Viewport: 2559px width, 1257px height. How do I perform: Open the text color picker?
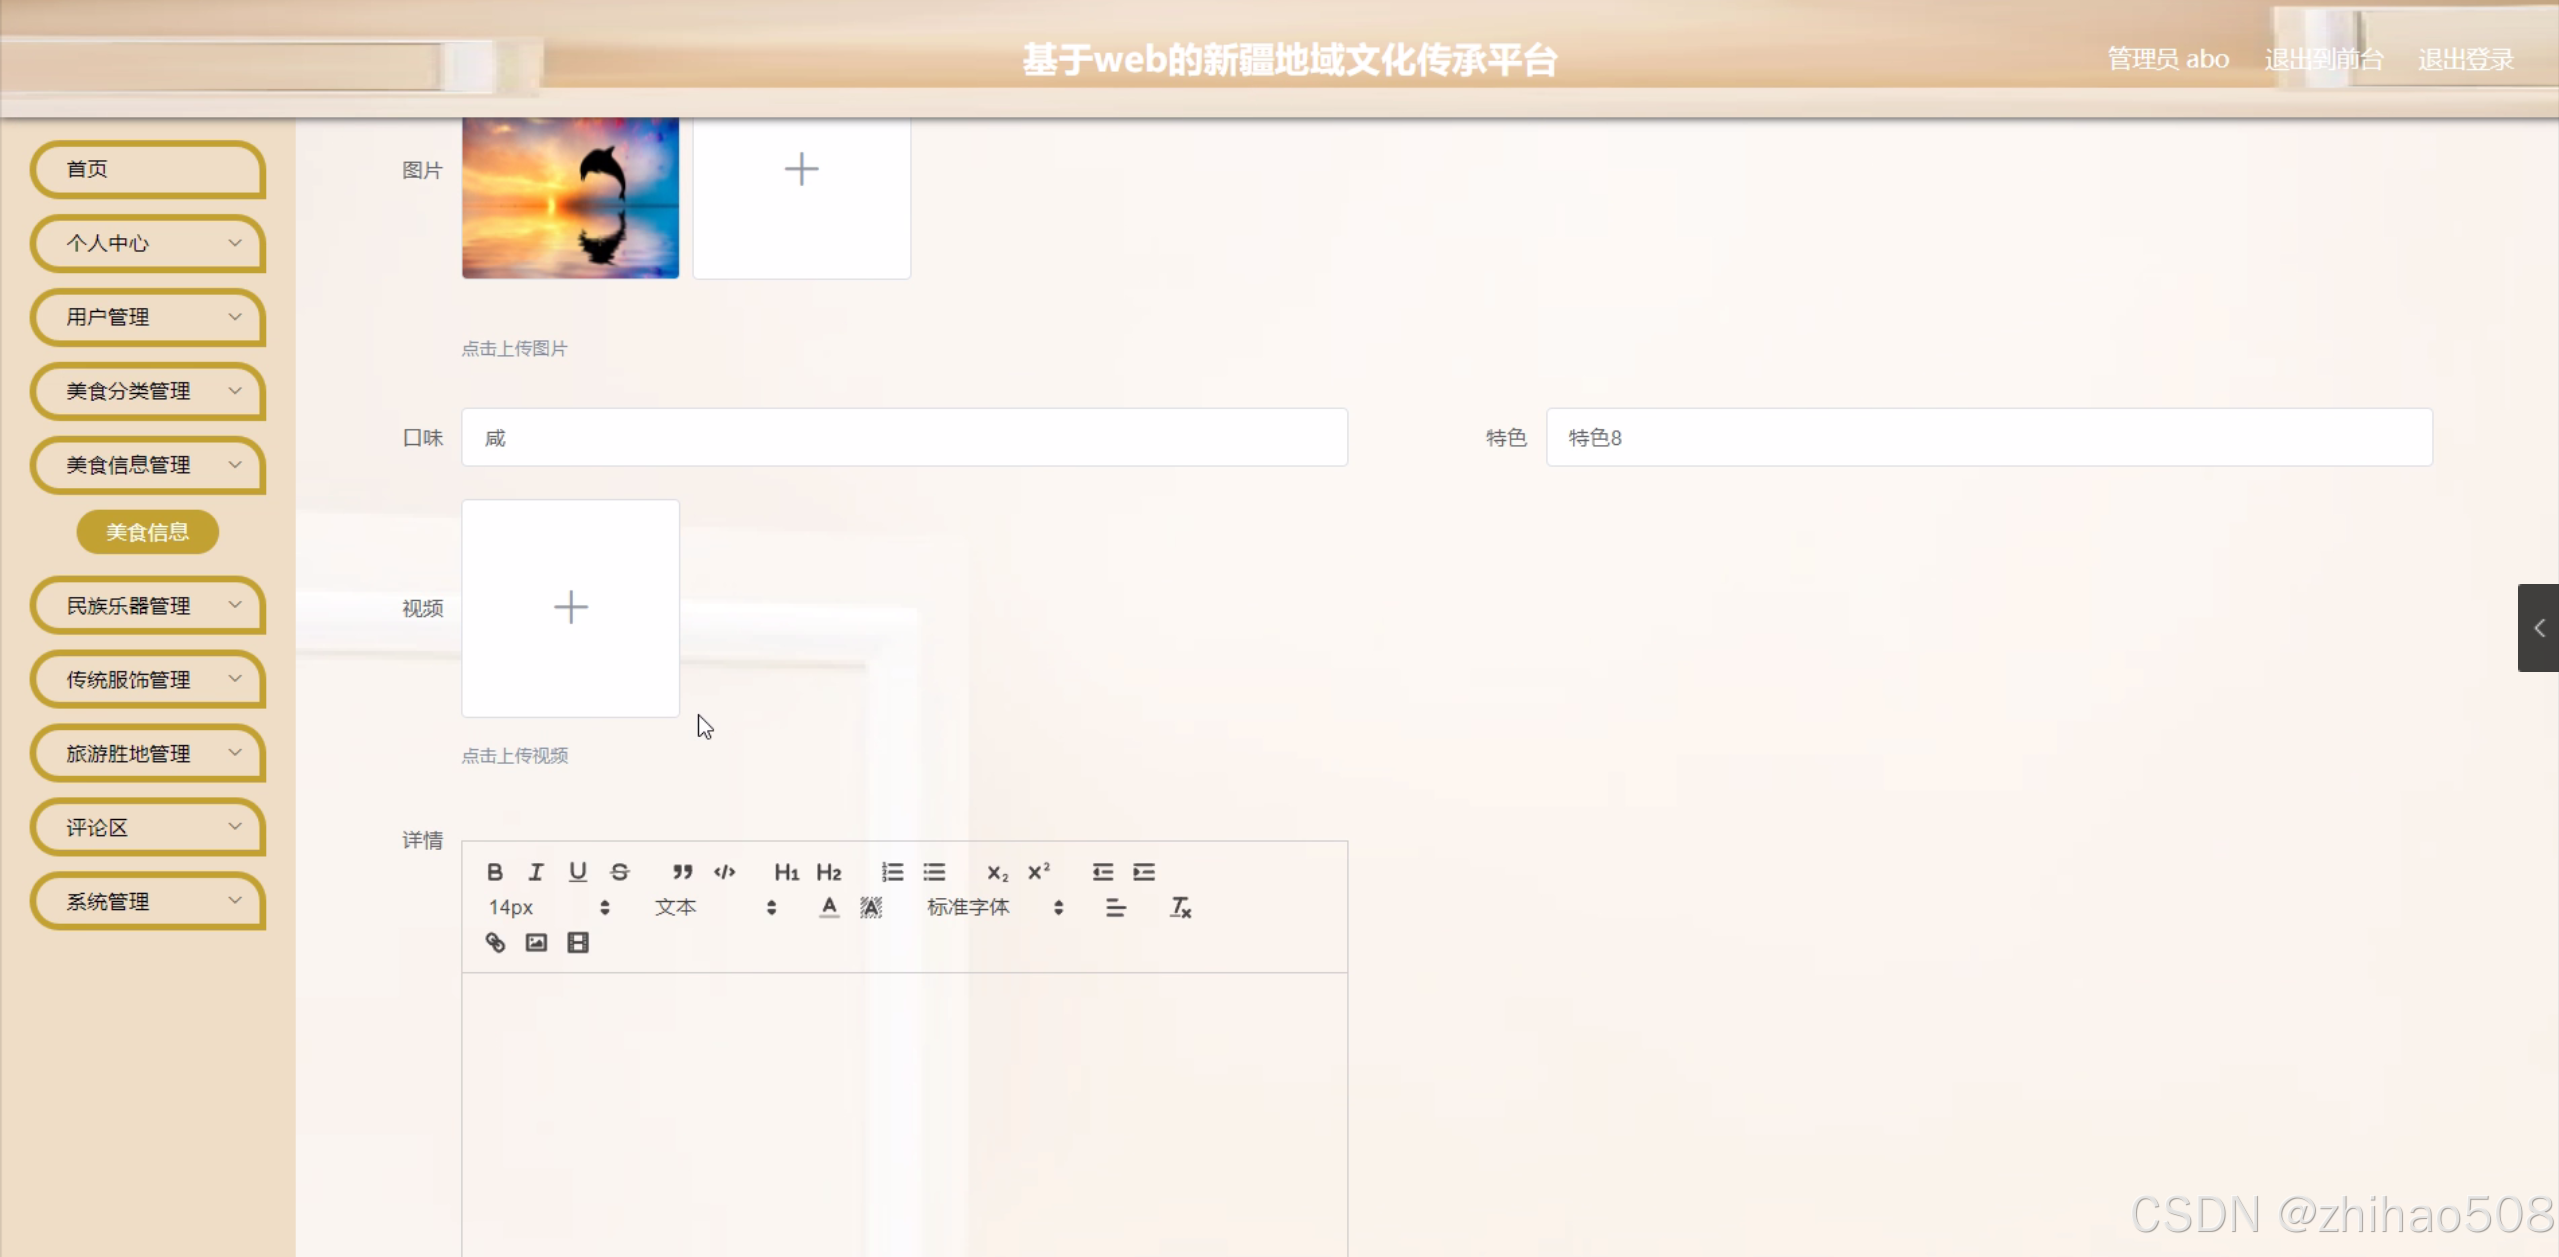pos(829,908)
